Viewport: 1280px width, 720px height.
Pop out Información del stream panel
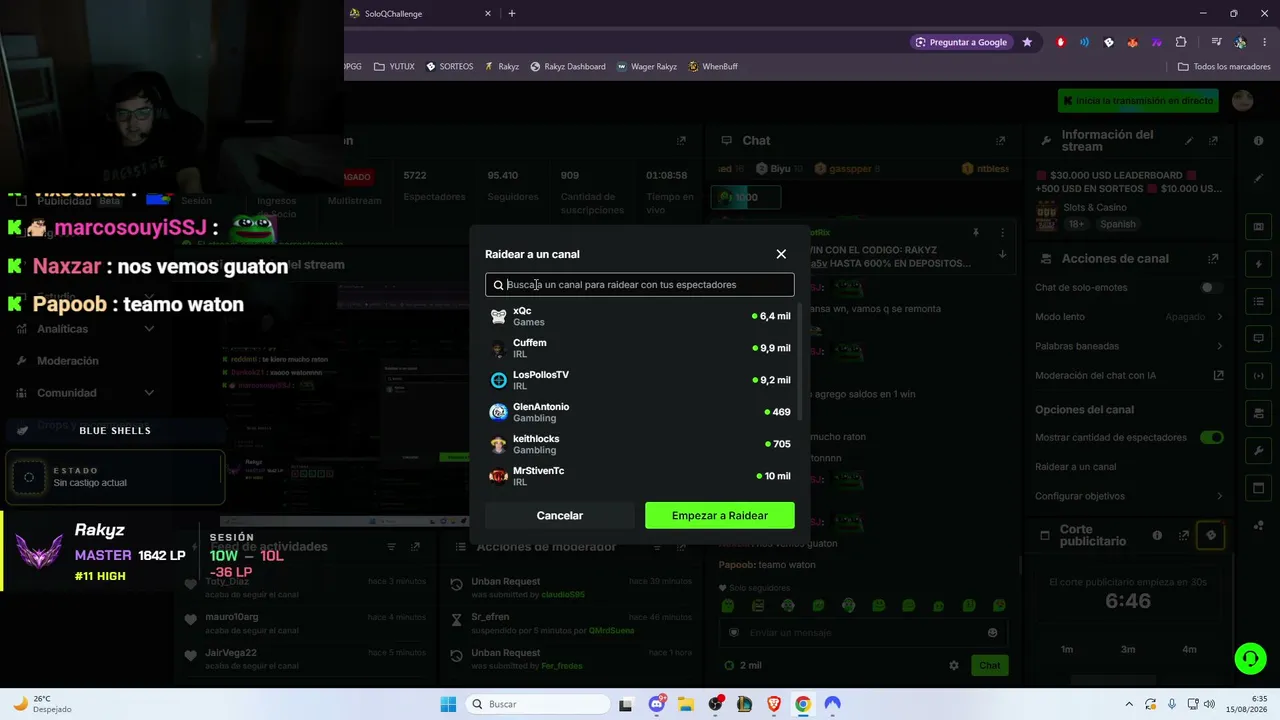click(1213, 141)
